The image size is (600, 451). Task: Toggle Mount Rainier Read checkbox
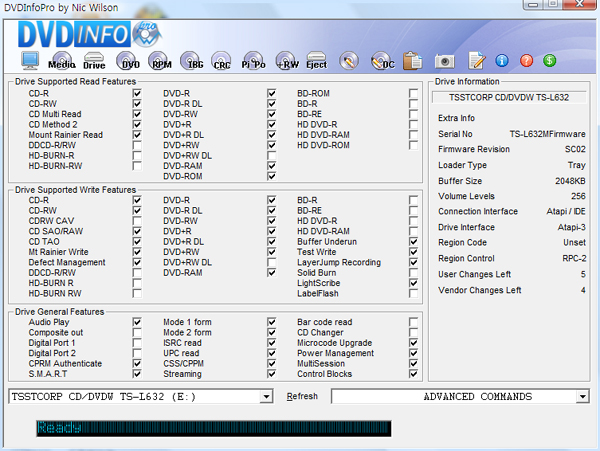[x=137, y=135]
